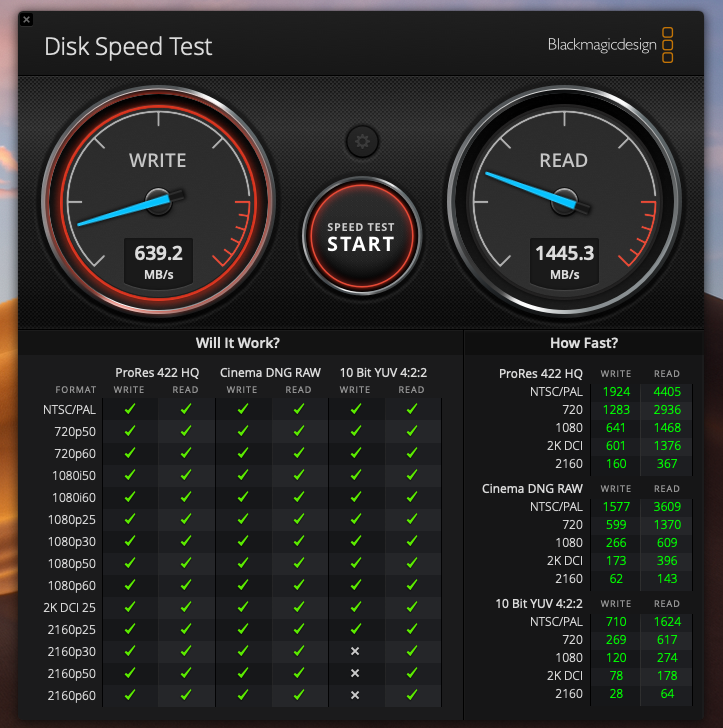Click 2160p30 YUV read checkmark
The image size is (723, 728).
412,651
